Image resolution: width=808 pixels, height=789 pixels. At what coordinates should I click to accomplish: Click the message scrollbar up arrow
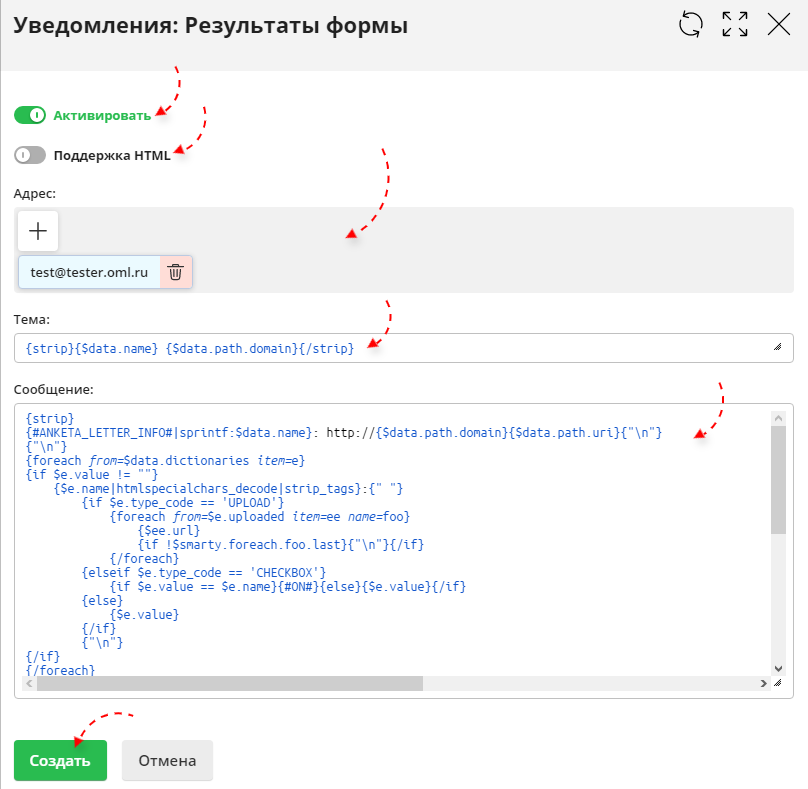778,417
